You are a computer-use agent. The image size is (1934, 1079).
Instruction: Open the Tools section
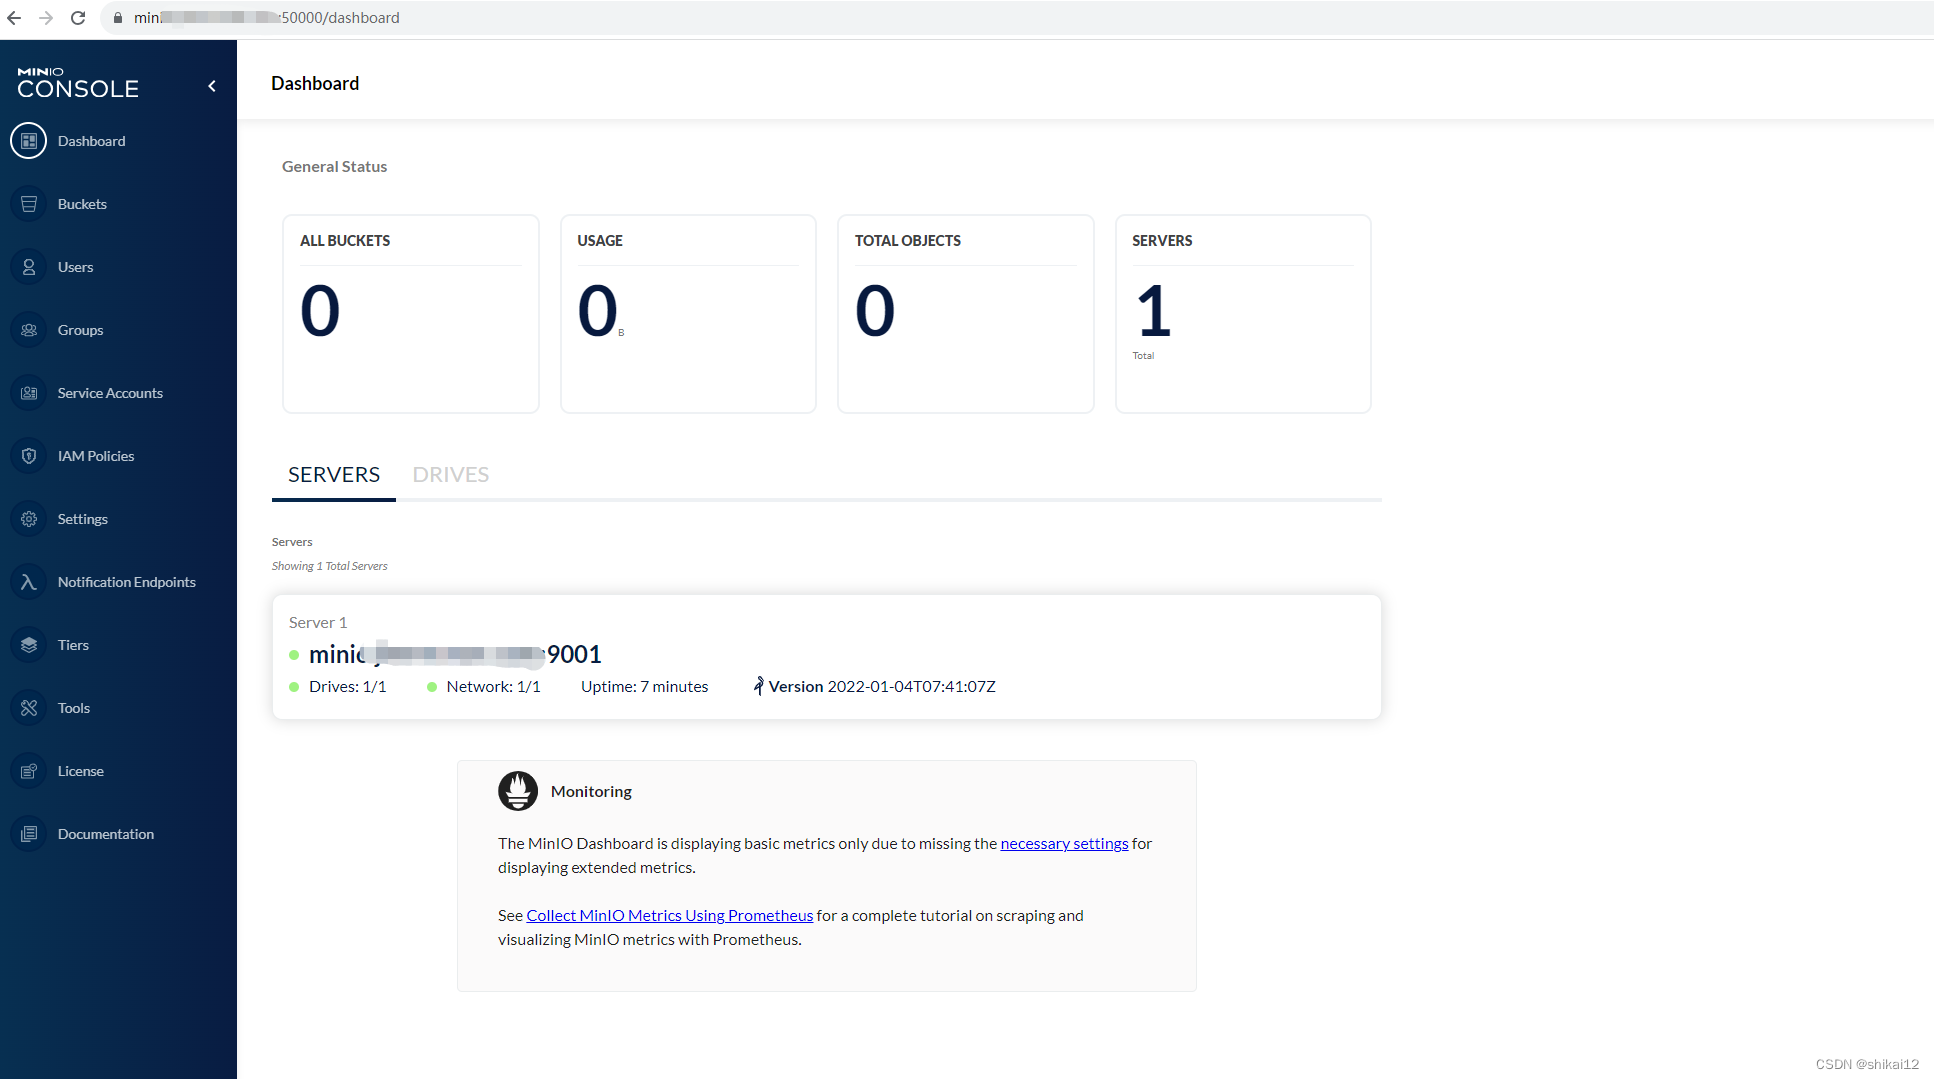click(x=75, y=707)
